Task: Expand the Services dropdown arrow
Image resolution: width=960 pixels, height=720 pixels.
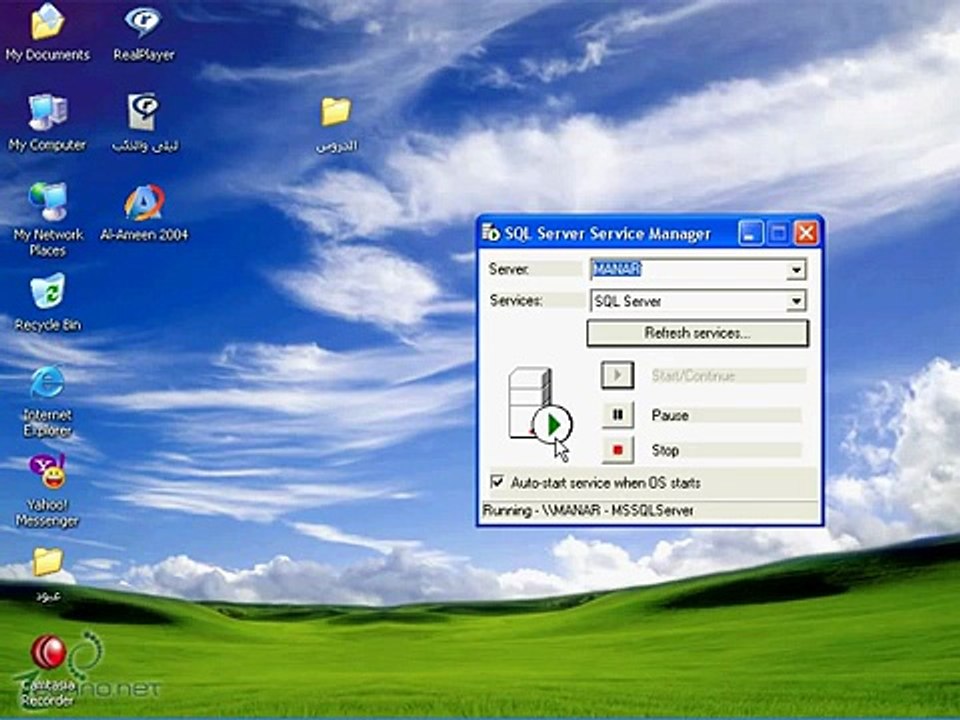Action: coord(796,301)
